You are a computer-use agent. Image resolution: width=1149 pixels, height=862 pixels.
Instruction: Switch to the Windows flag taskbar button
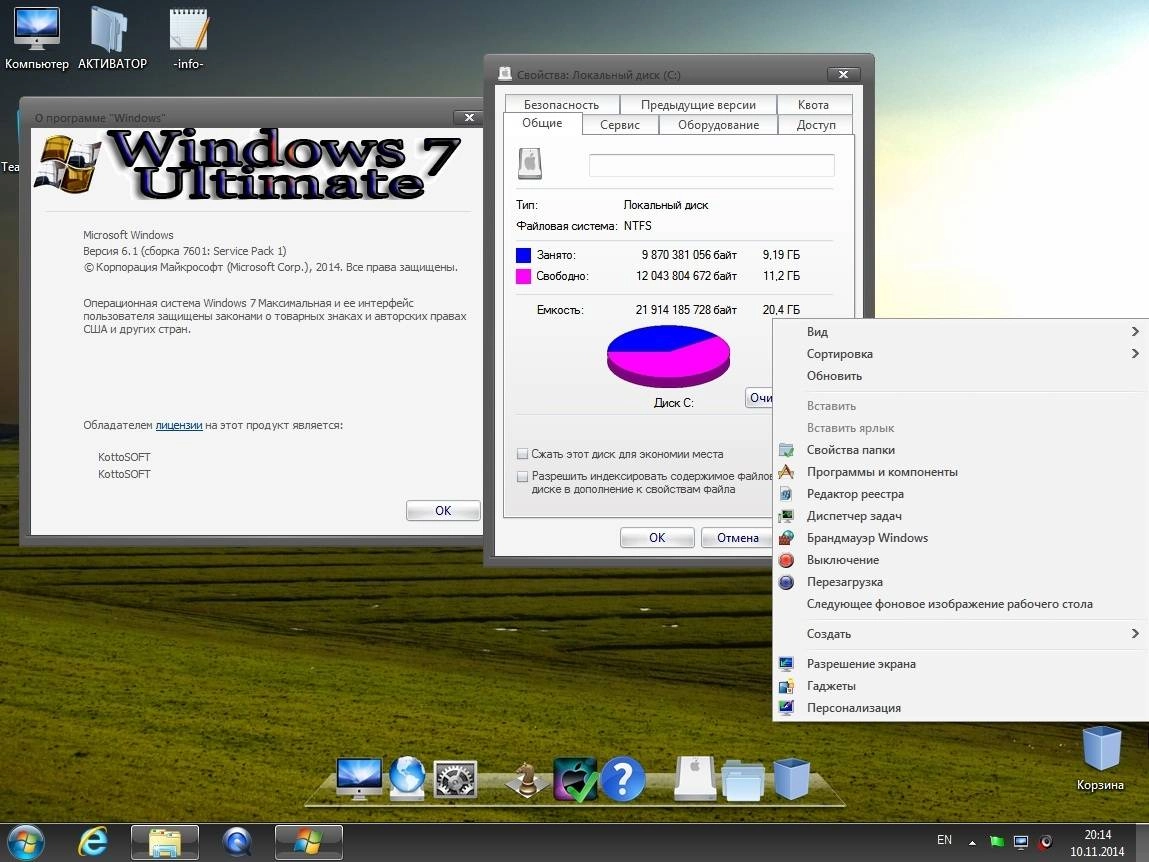point(309,842)
